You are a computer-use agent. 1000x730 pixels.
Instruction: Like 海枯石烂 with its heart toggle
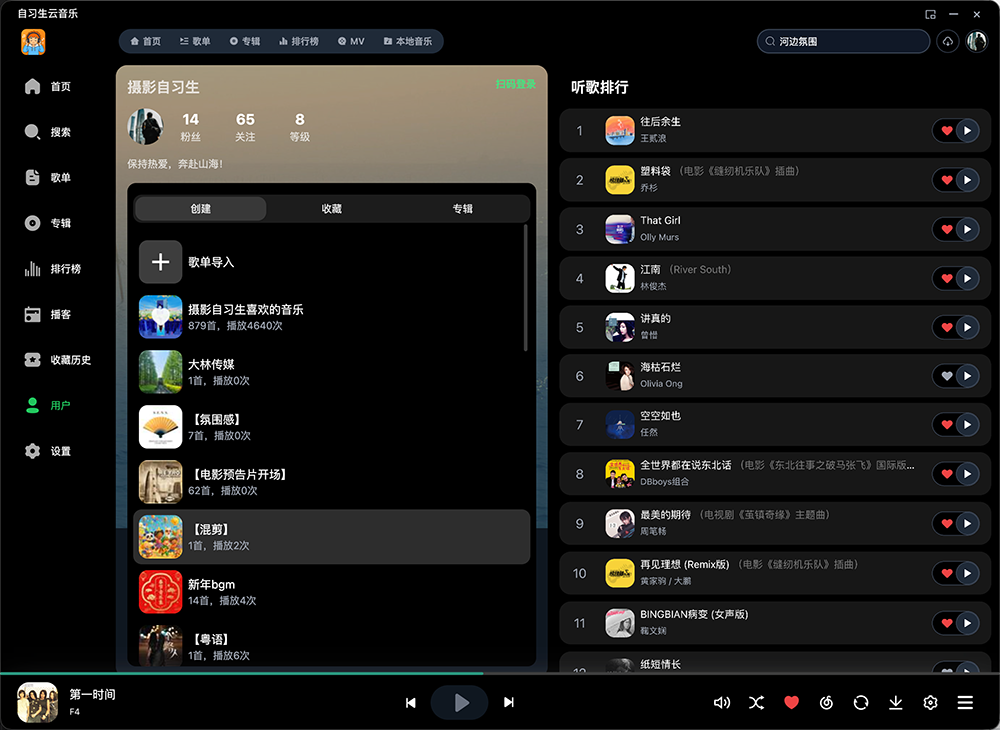pos(946,376)
